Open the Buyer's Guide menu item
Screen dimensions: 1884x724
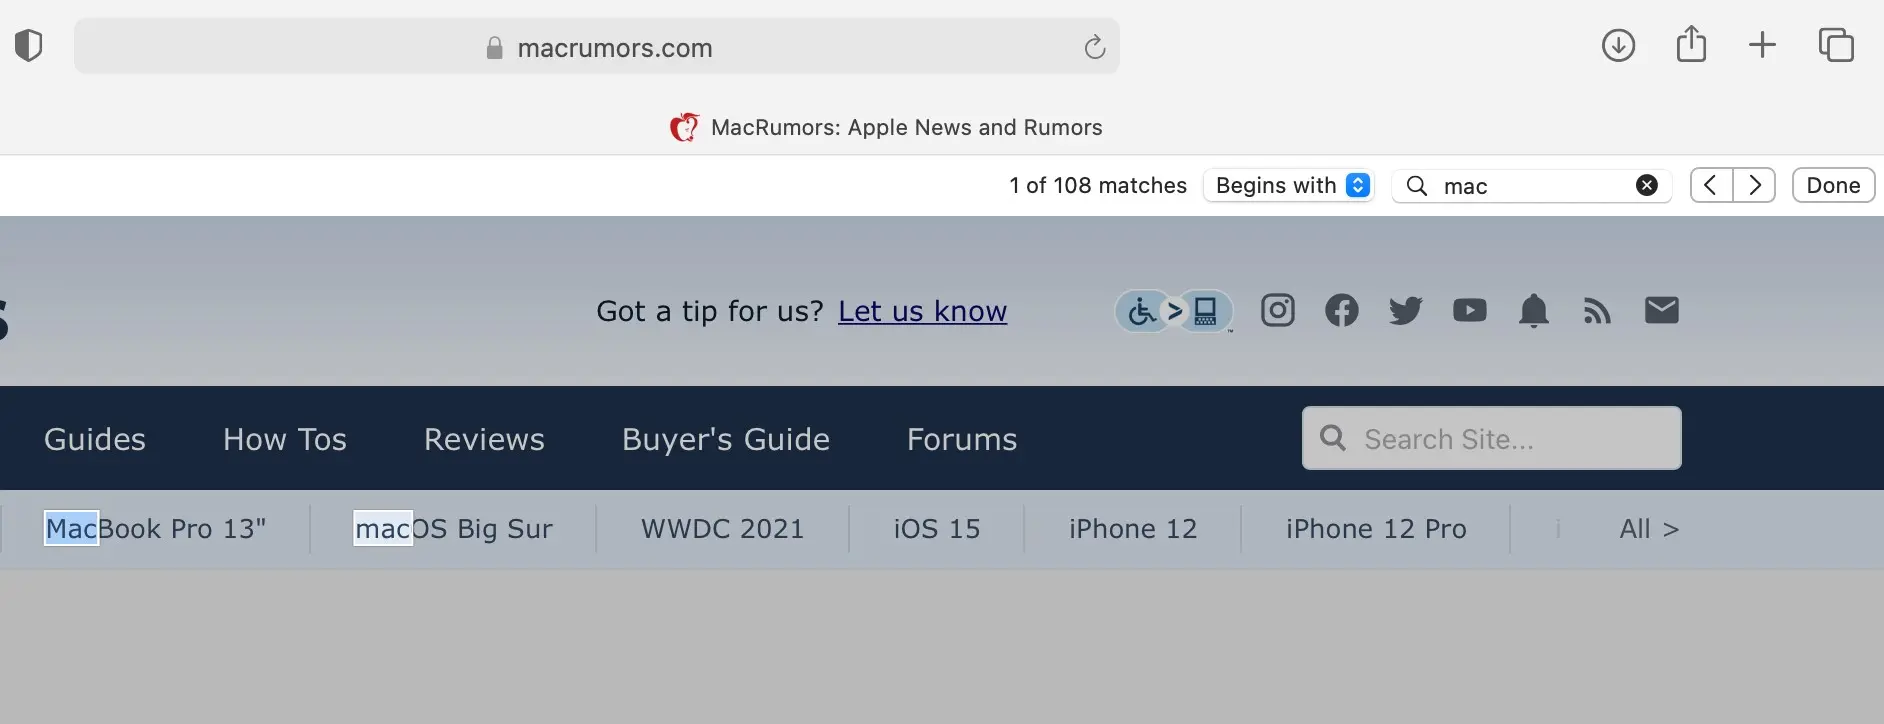tap(726, 439)
